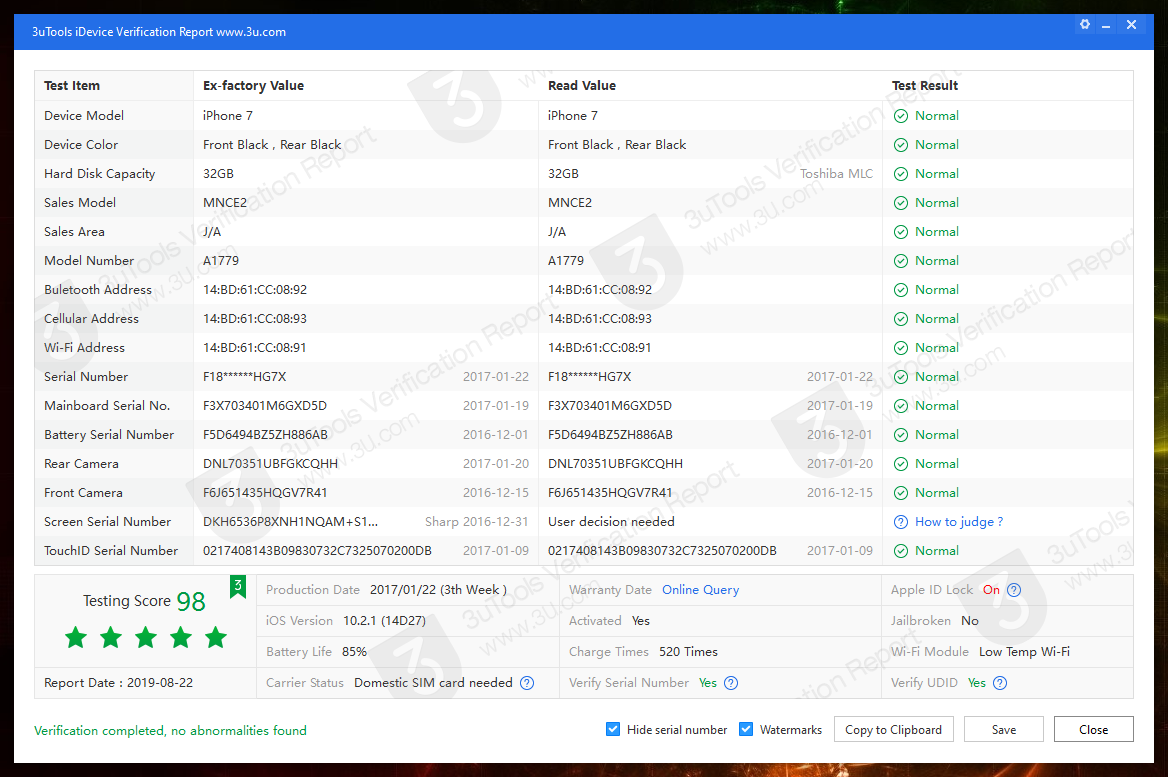This screenshot has height=777, width=1168.
Task: Click the Test Item column header
Action: (x=72, y=86)
